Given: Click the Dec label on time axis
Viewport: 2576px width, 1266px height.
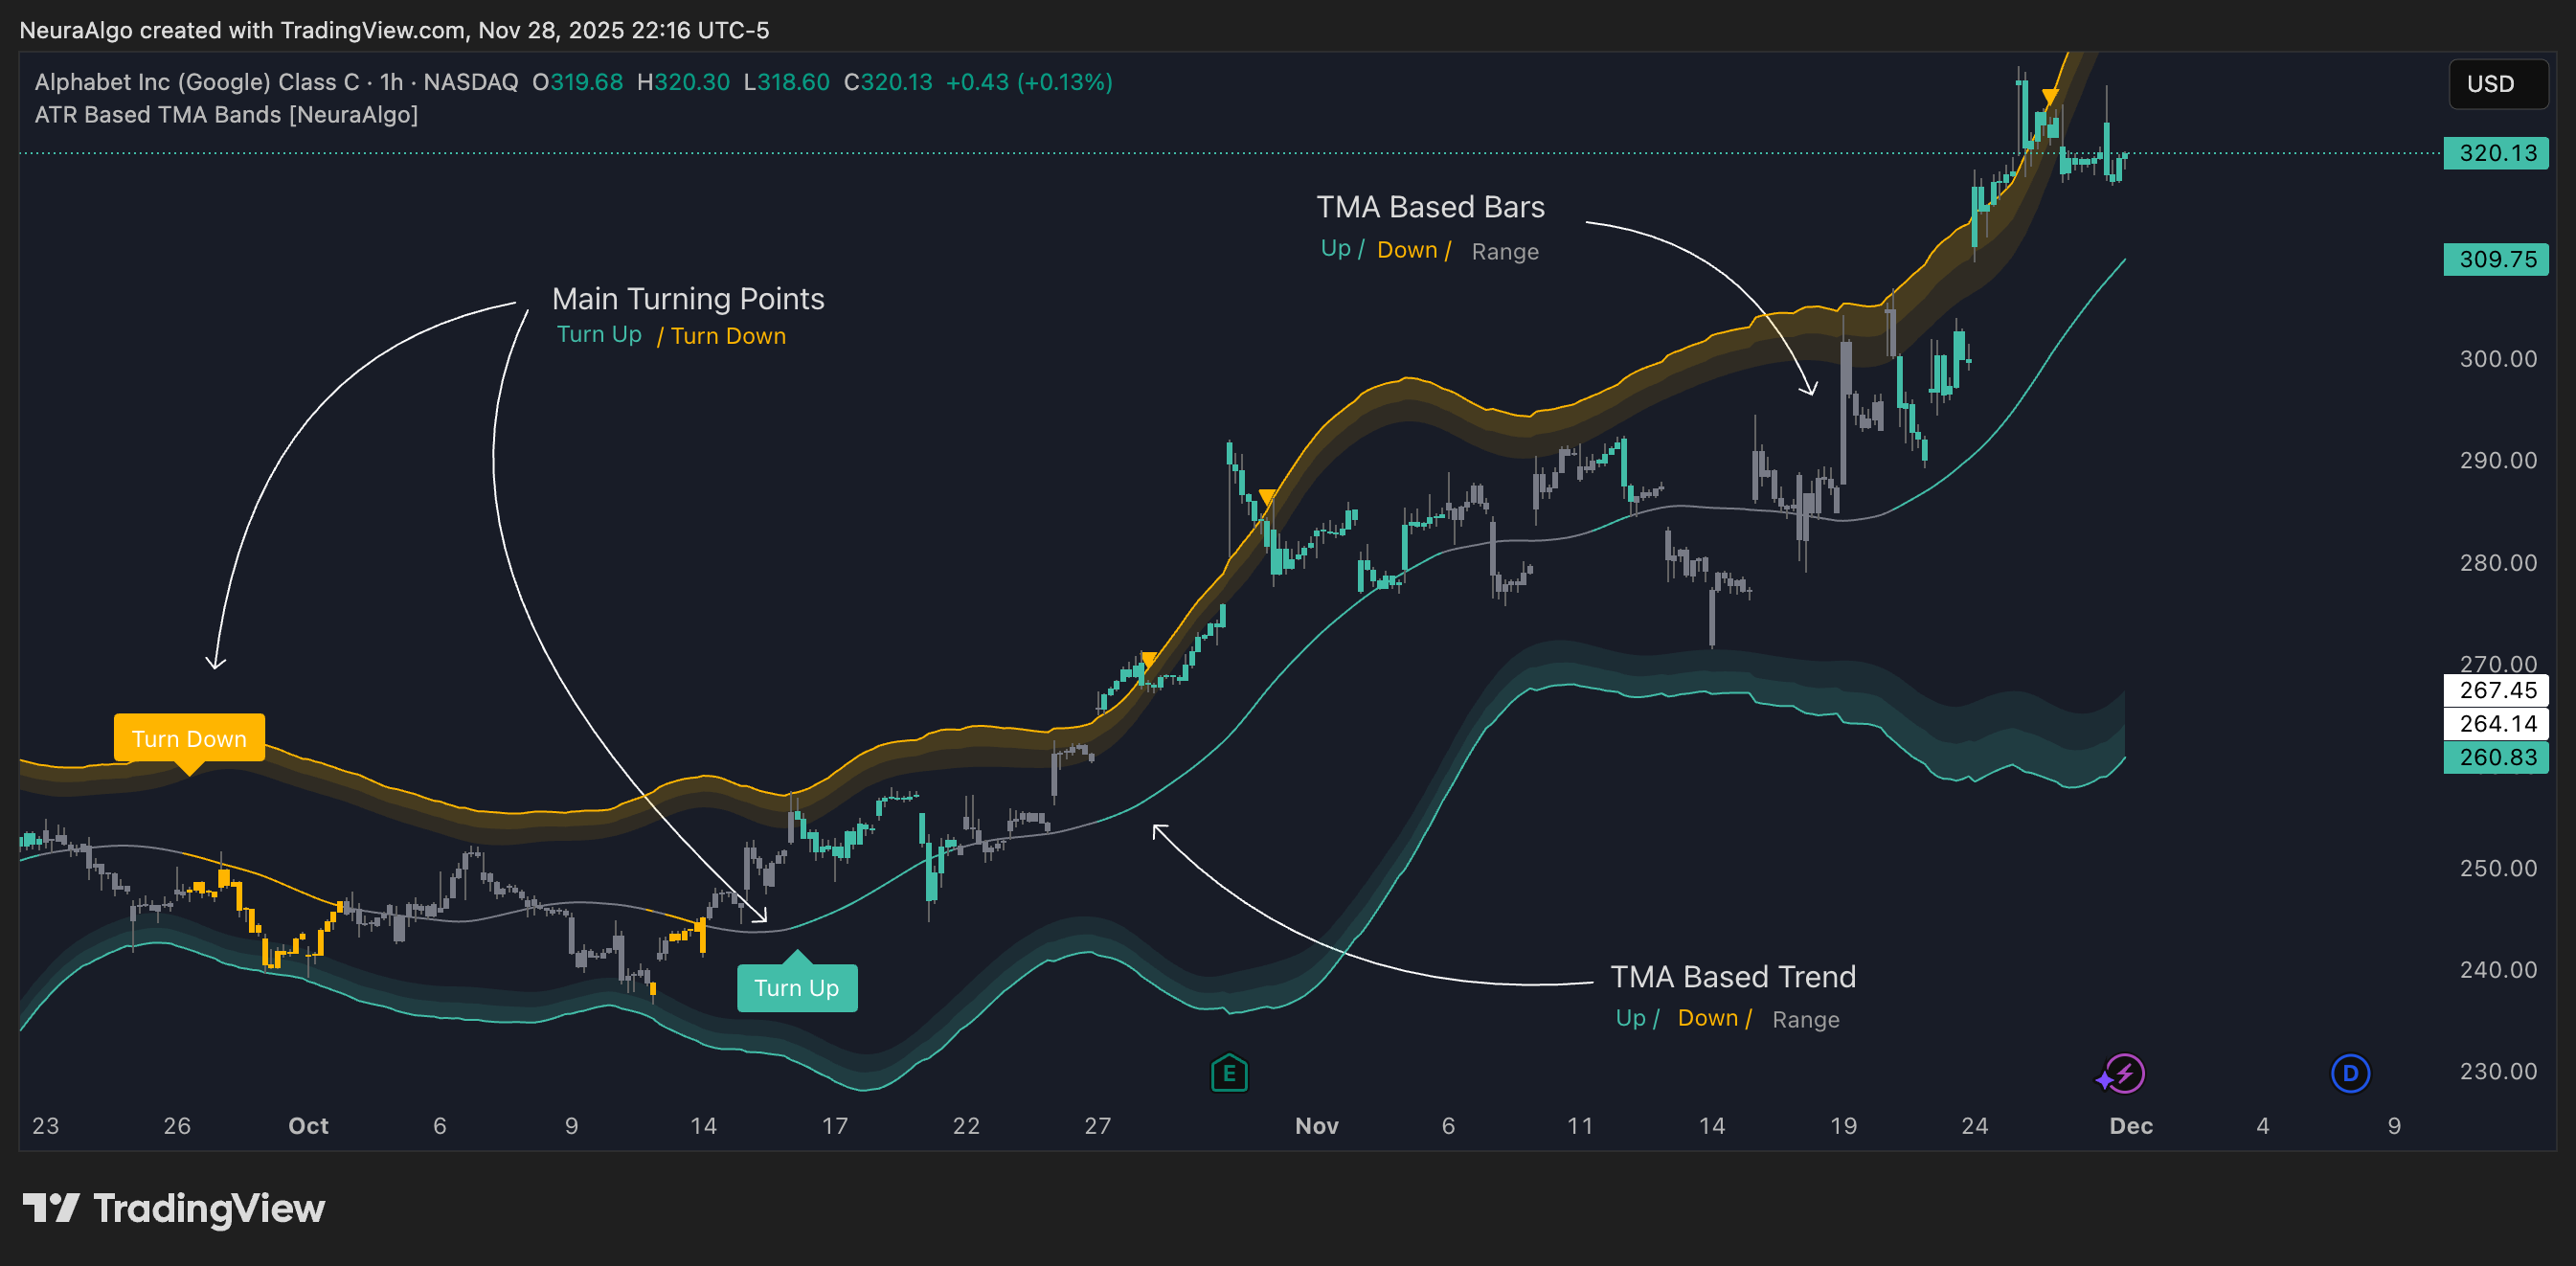Looking at the screenshot, I should (x=2131, y=1126).
